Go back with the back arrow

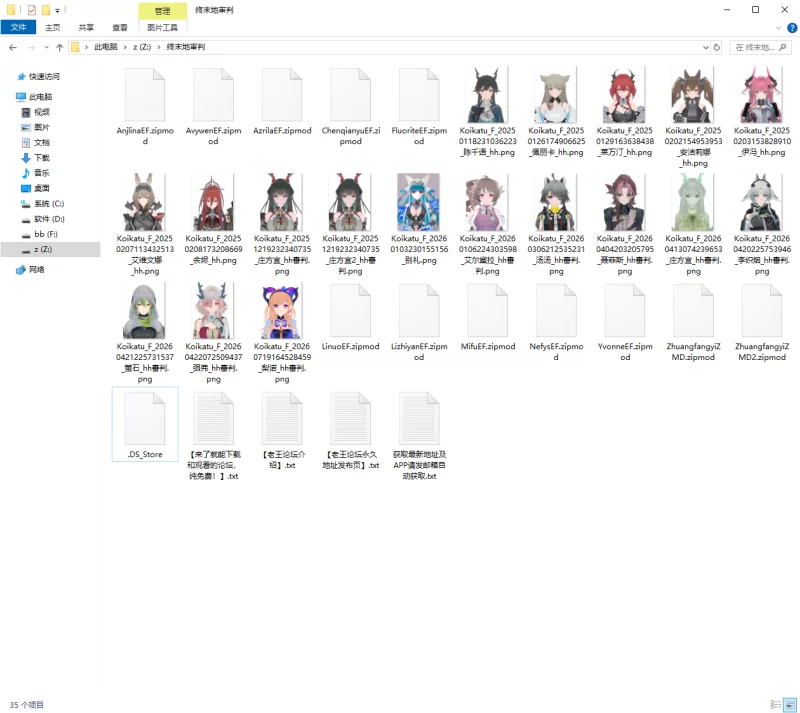[x=13, y=47]
